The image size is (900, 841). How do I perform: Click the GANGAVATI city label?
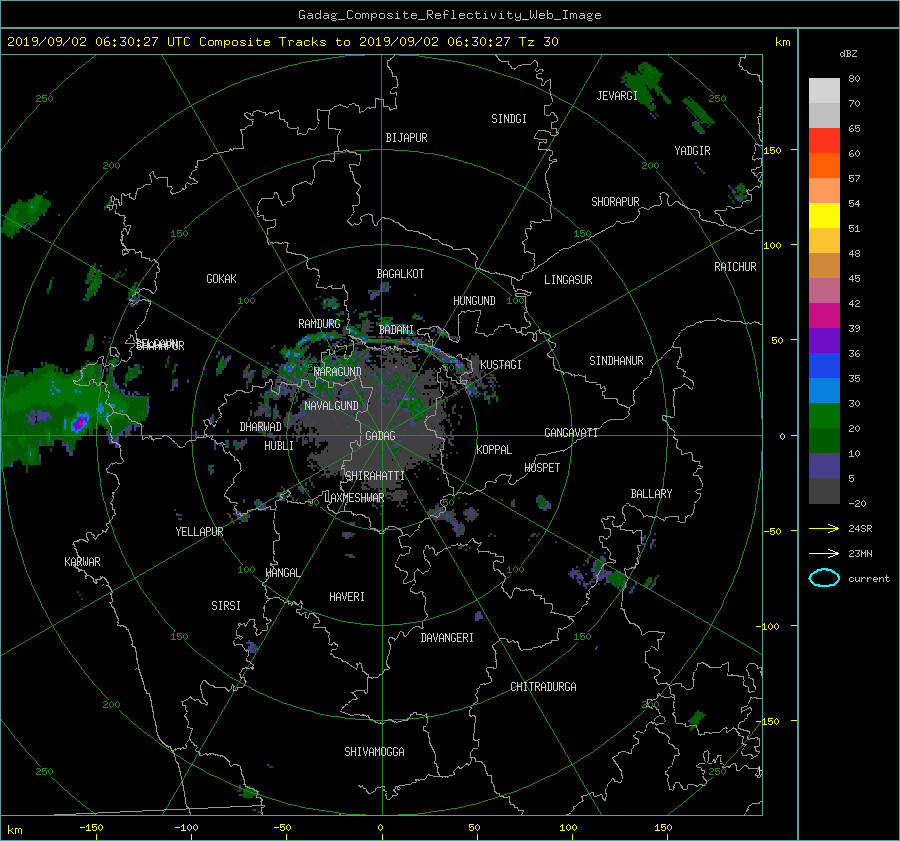tap(571, 433)
